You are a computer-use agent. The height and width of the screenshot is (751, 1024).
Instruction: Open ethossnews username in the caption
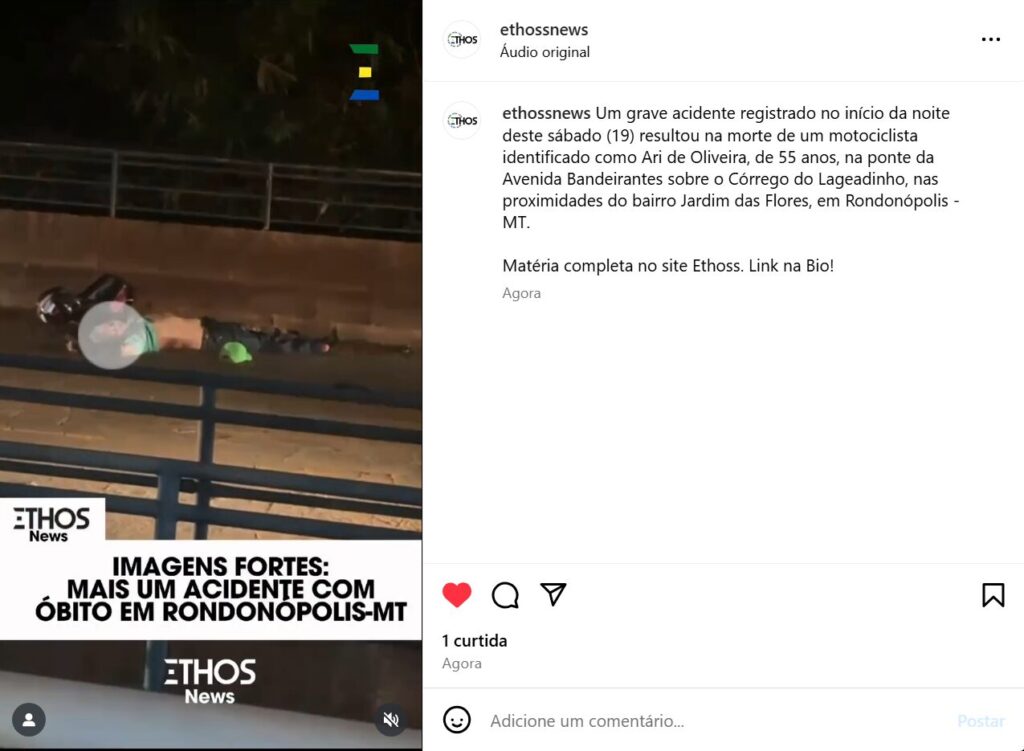pos(546,113)
